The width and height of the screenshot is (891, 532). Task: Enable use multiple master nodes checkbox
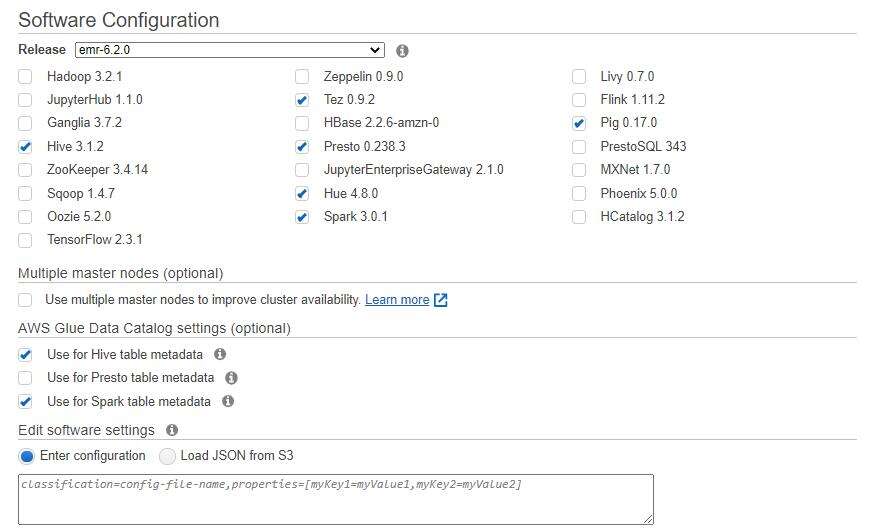[x=25, y=300]
